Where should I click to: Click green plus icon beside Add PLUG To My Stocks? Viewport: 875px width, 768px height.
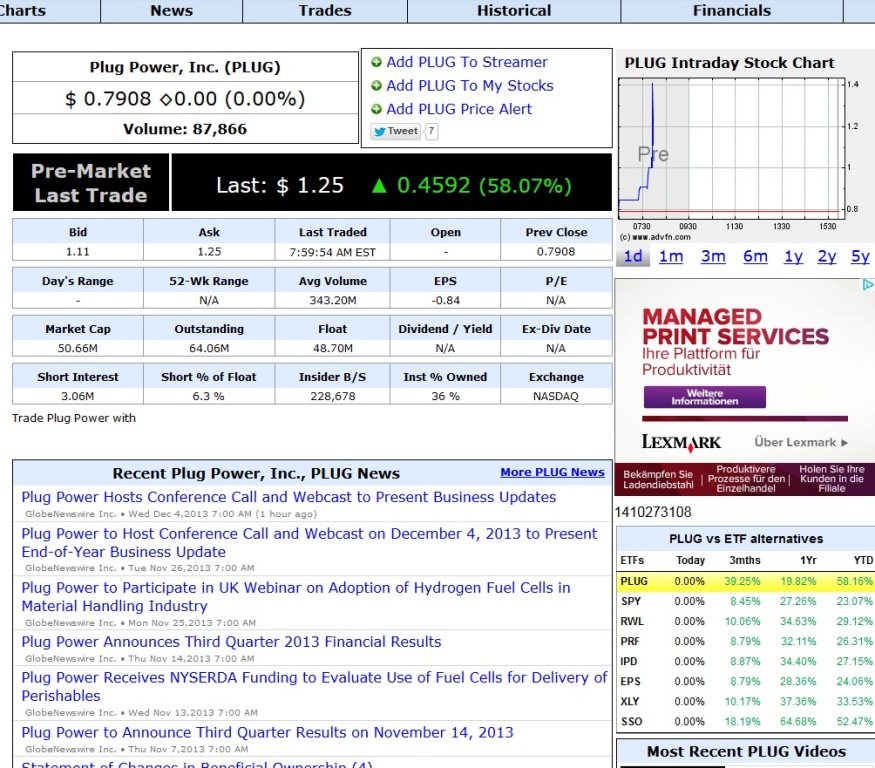[x=377, y=86]
